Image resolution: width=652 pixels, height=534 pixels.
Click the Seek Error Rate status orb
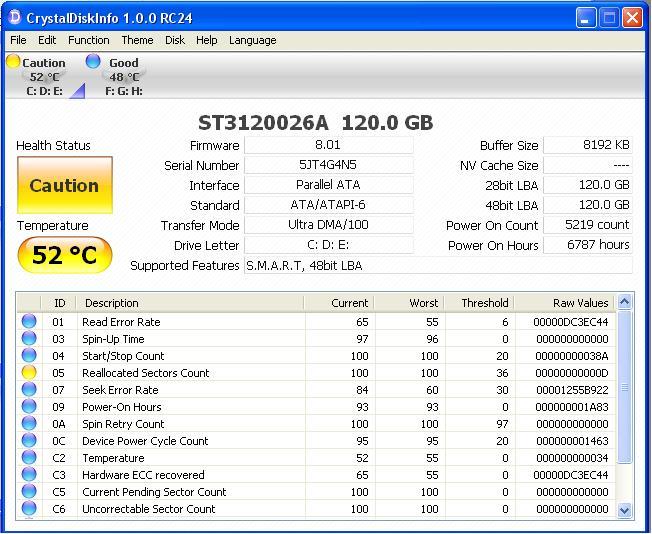(x=29, y=390)
